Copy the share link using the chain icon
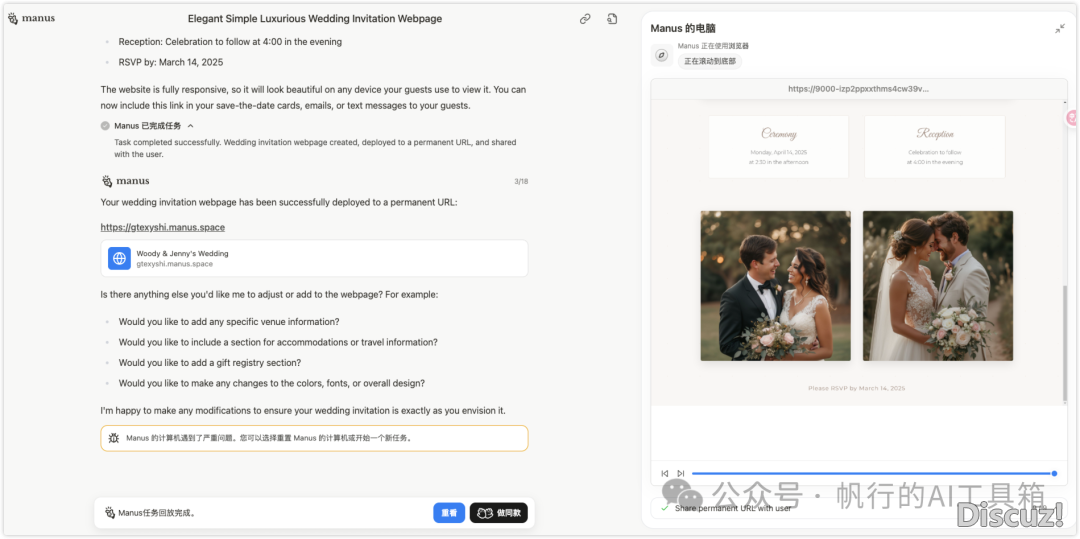Image resolution: width=1080 pixels, height=539 pixels. 585,18
